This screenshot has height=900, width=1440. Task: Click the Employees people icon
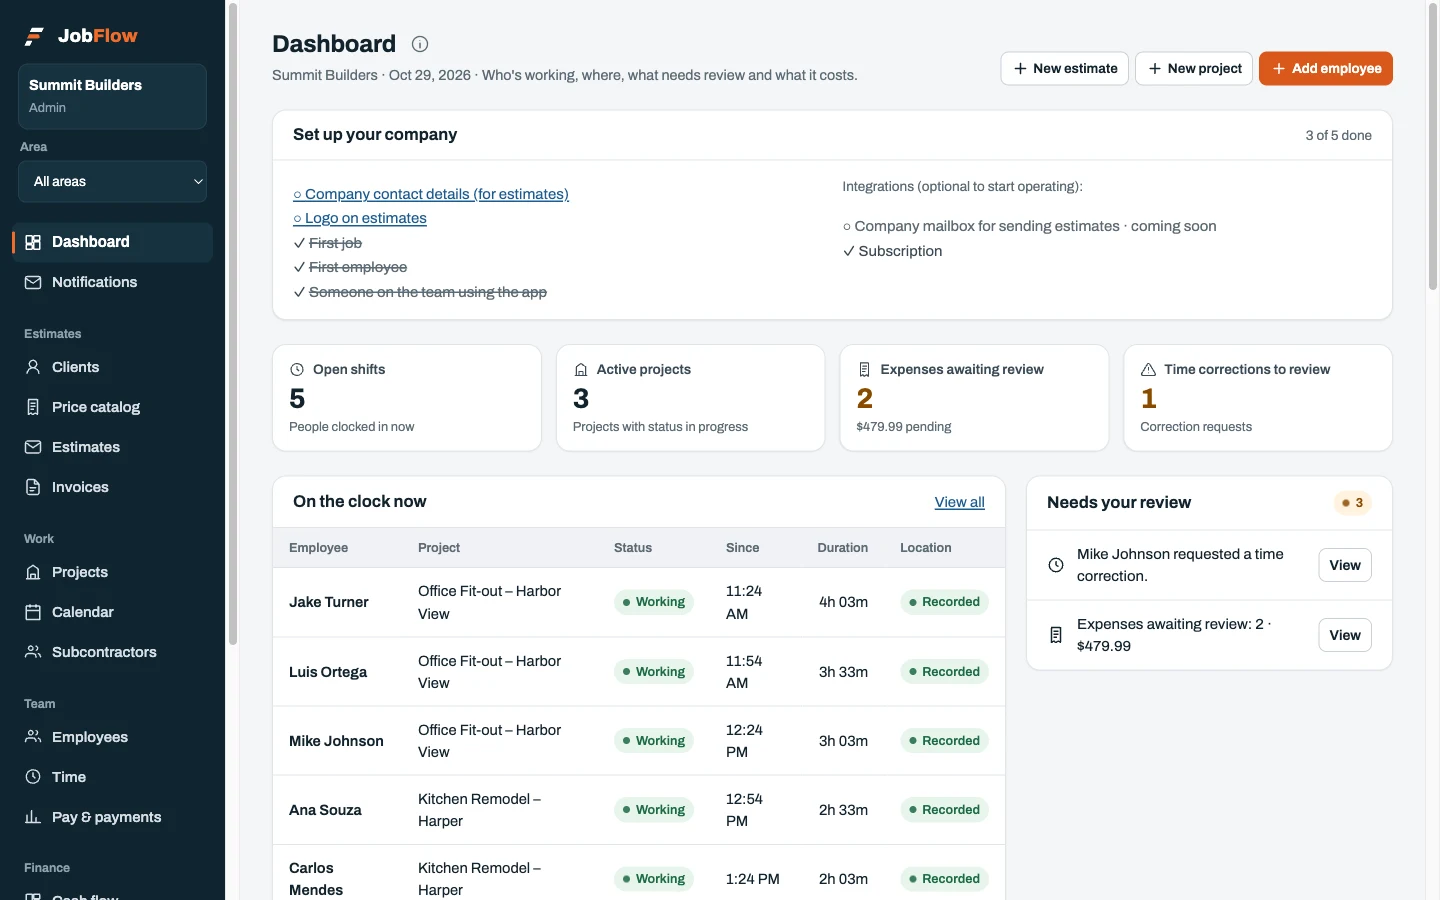33,737
